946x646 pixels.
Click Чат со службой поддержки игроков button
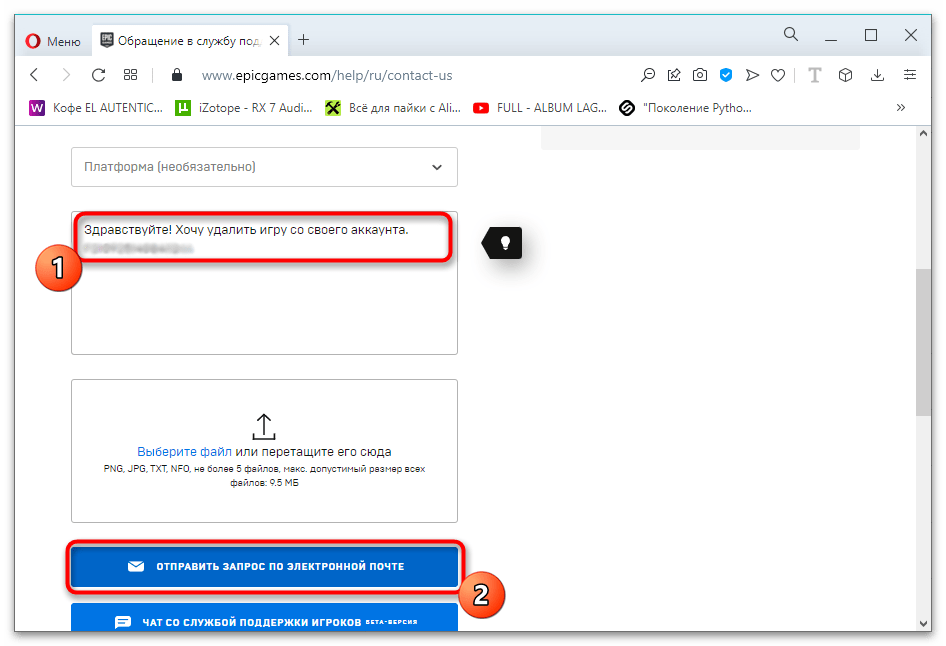tap(264, 618)
